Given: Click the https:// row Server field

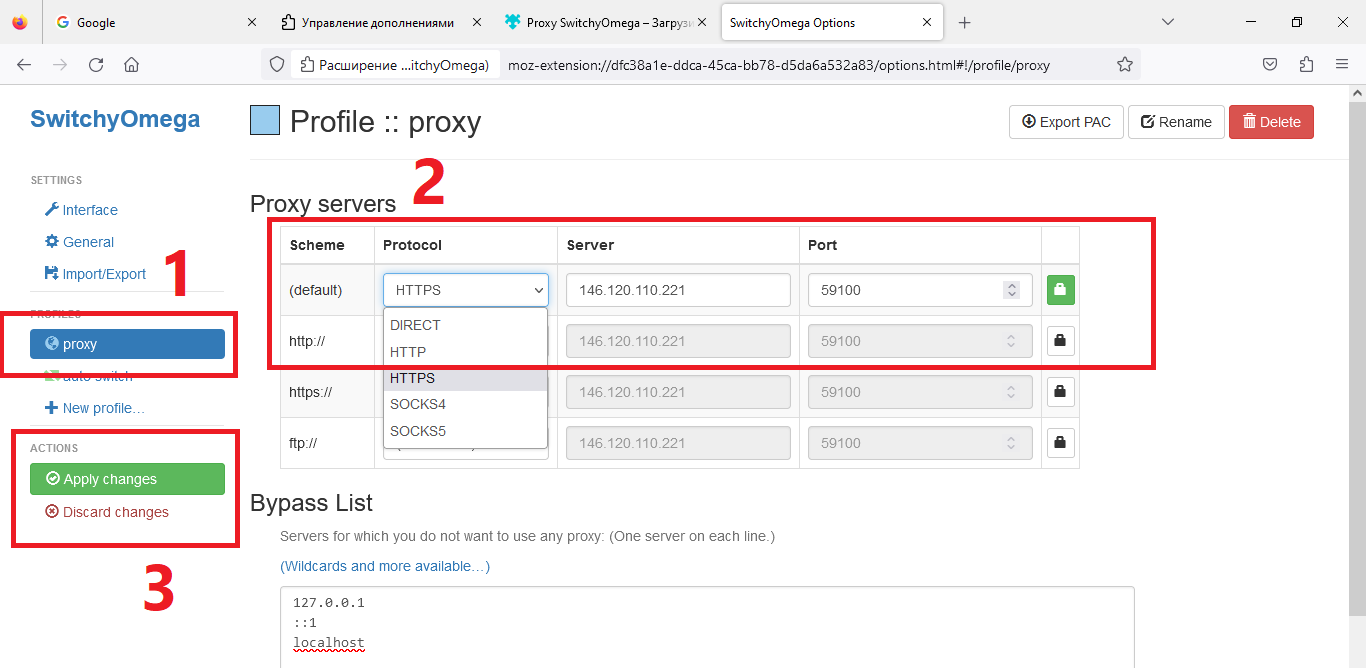Looking at the screenshot, I should click(x=678, y=392).
